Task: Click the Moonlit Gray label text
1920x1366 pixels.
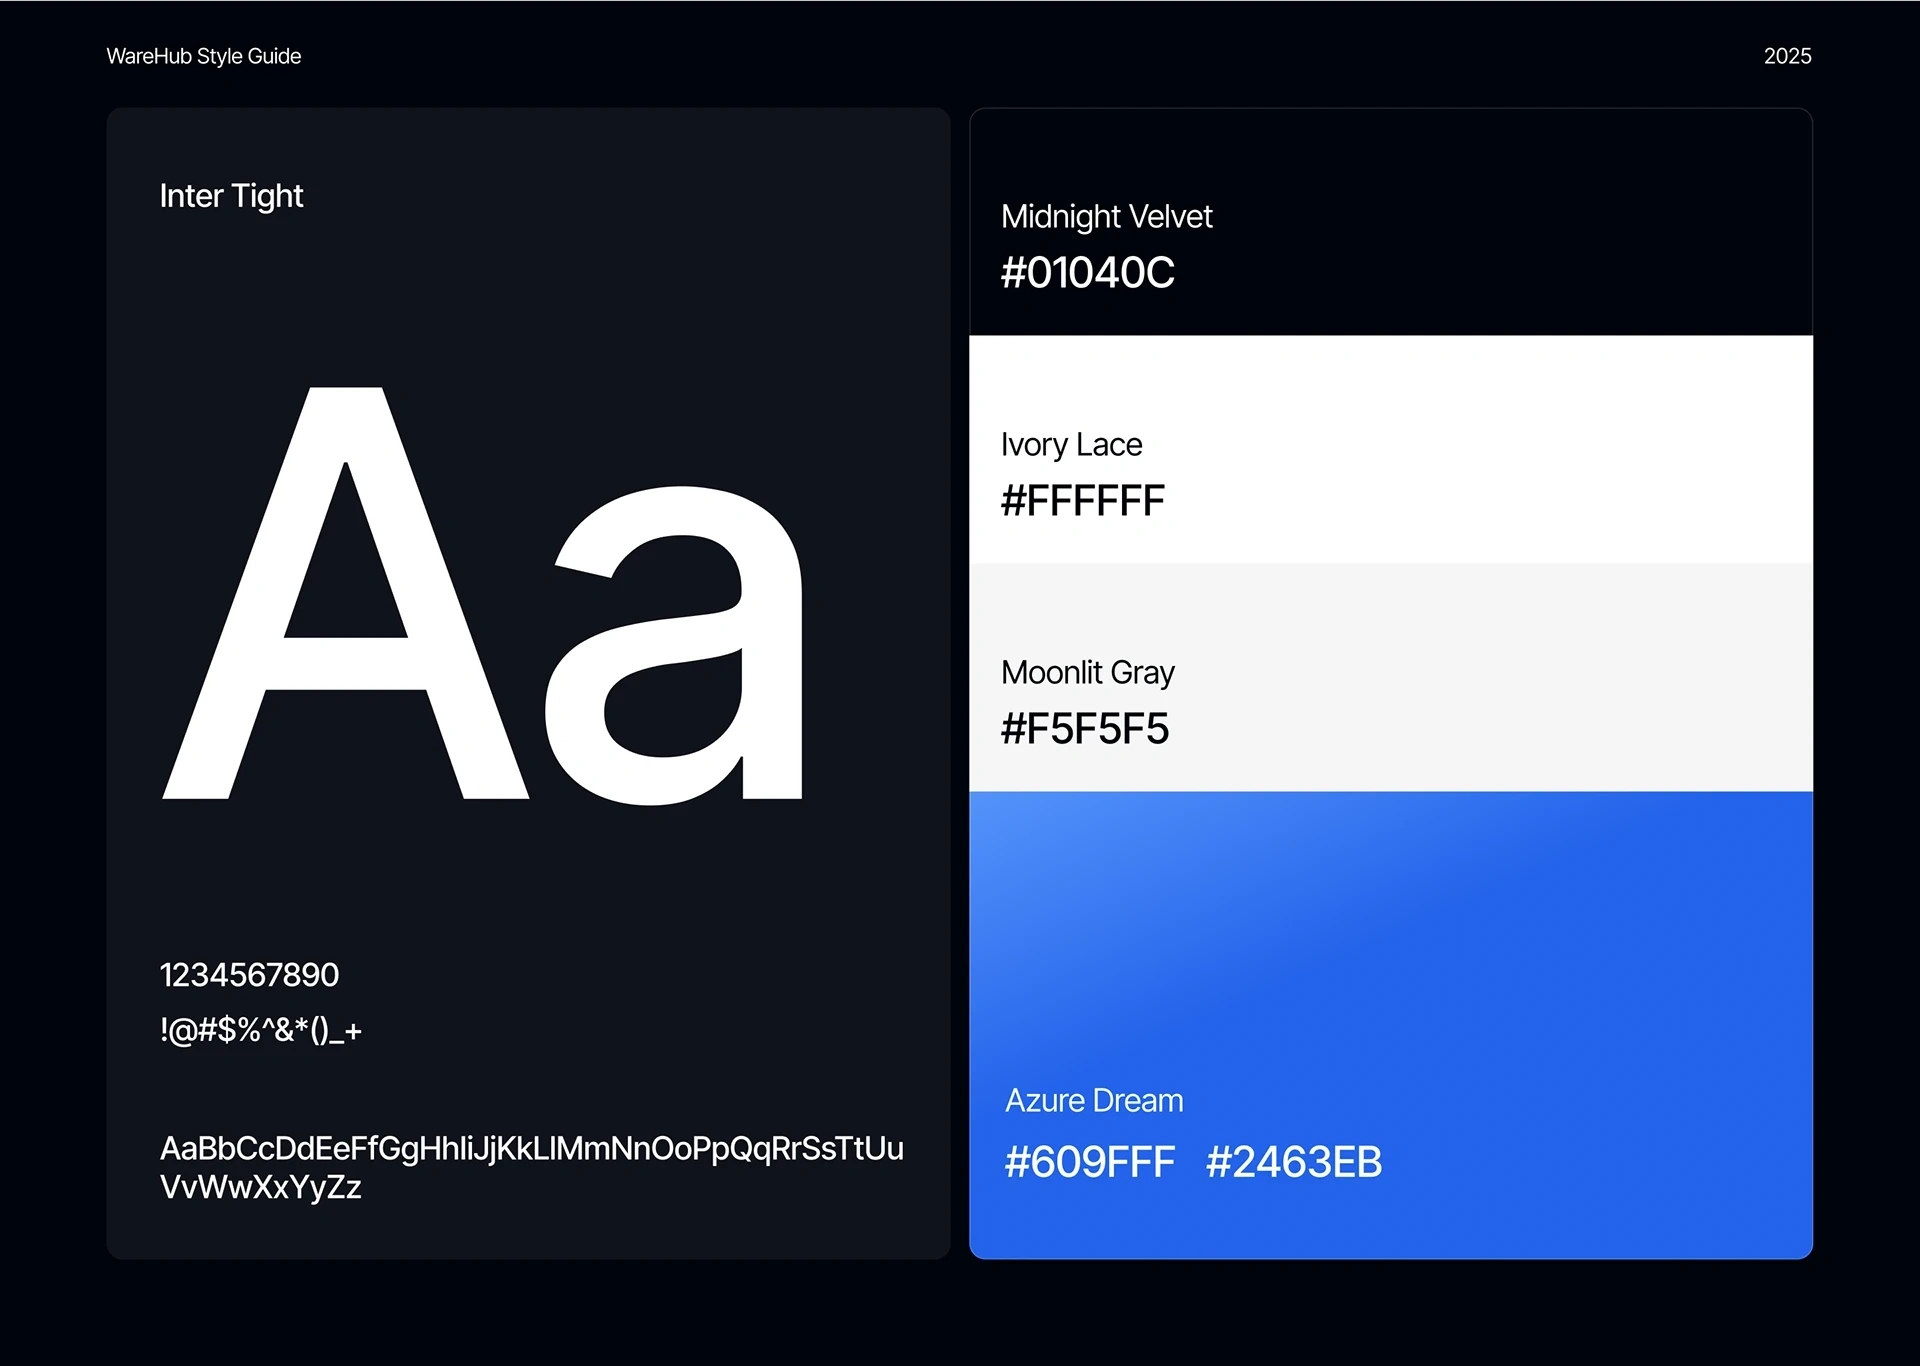Action: [x=1087, y=673]
